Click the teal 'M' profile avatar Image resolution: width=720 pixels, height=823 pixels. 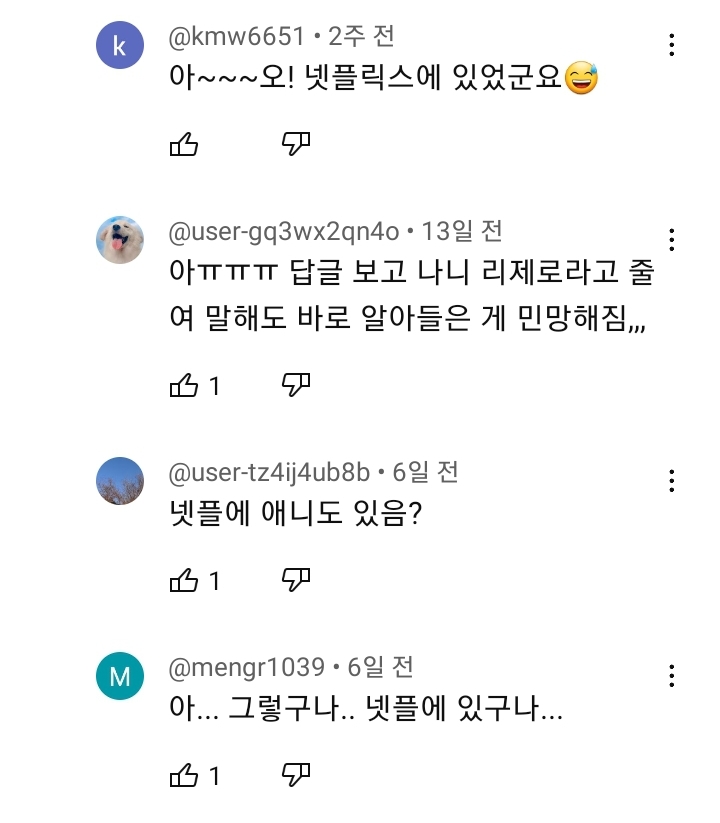(120, 676)
